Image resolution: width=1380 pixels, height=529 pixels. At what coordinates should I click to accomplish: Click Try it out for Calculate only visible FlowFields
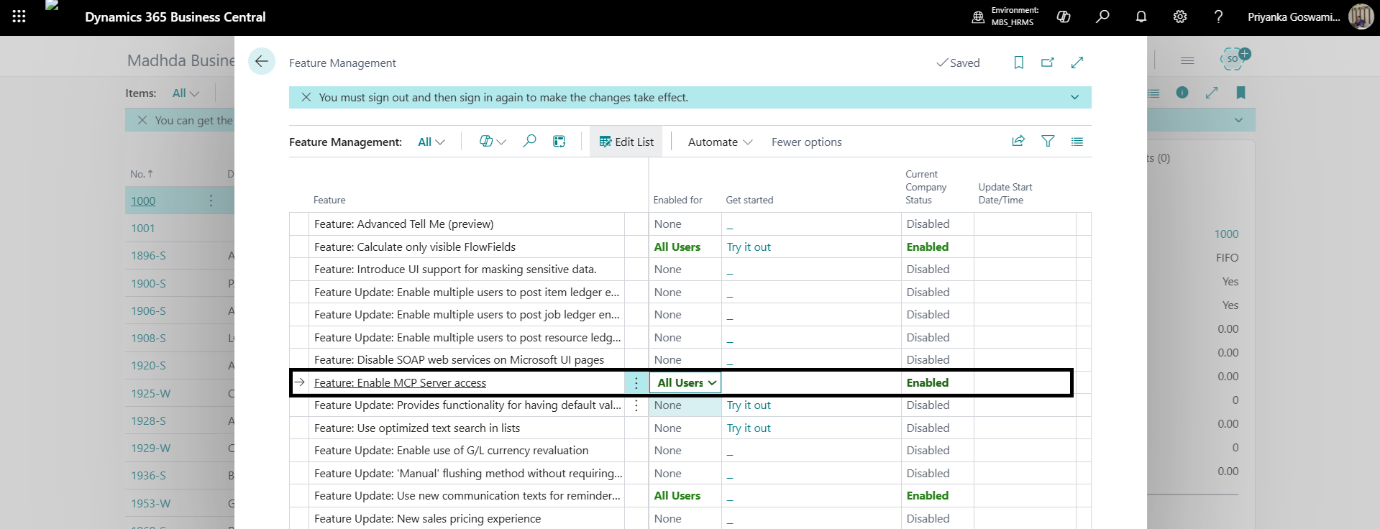pyautogui.click(x=749, y=247)
